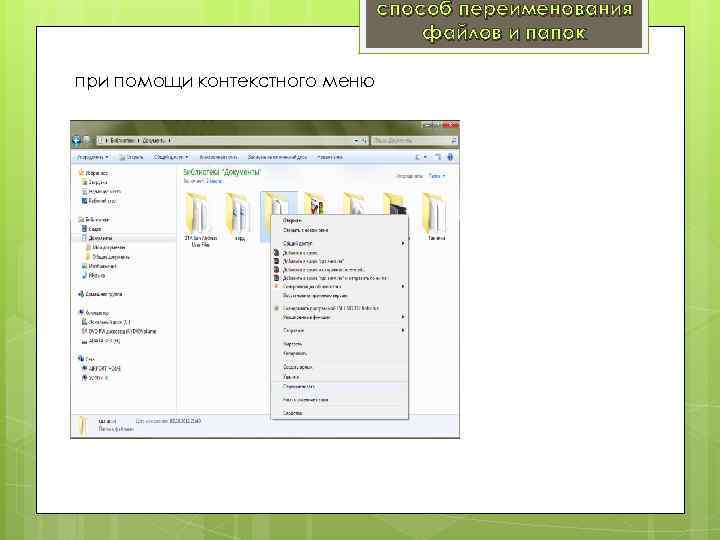
Task: Select Недавние места in navigation pane
Action: pyautogui.click(x=101, y=191)
